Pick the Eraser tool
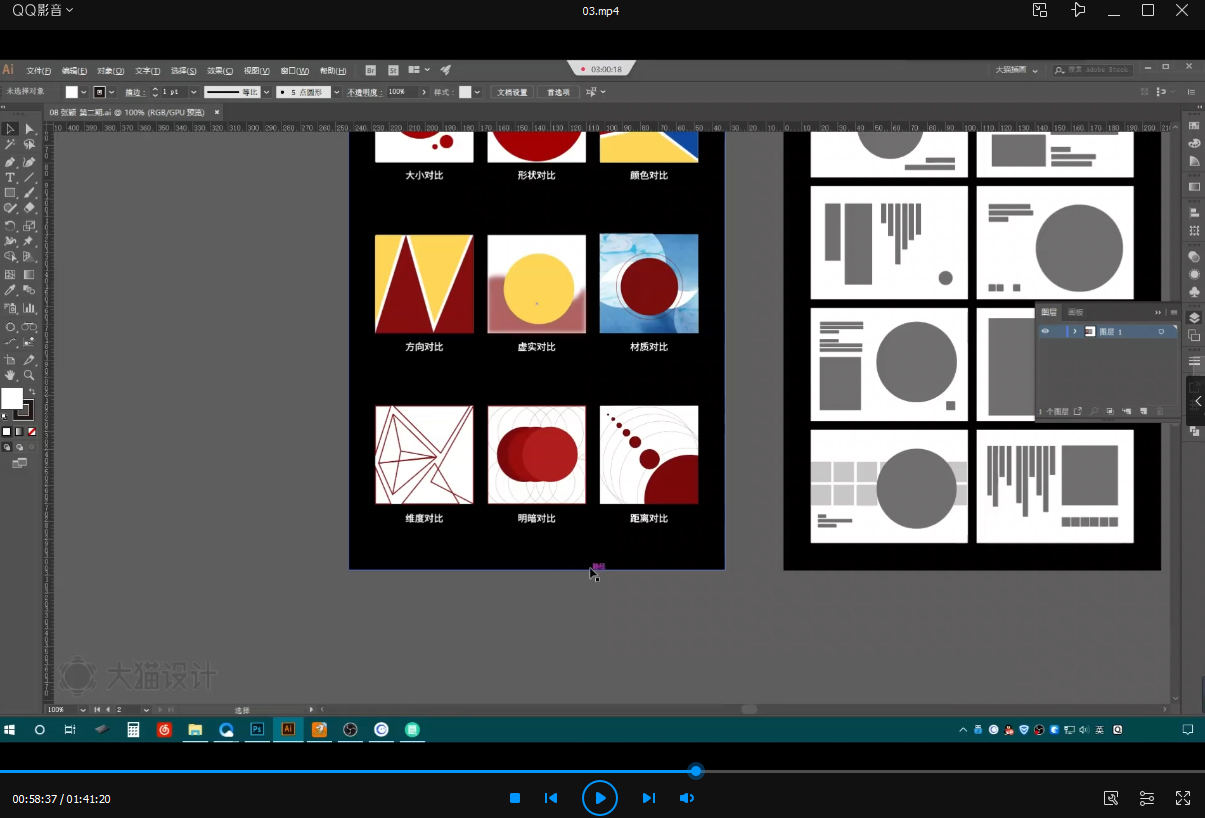1205x818 pixels. [29, 208]
